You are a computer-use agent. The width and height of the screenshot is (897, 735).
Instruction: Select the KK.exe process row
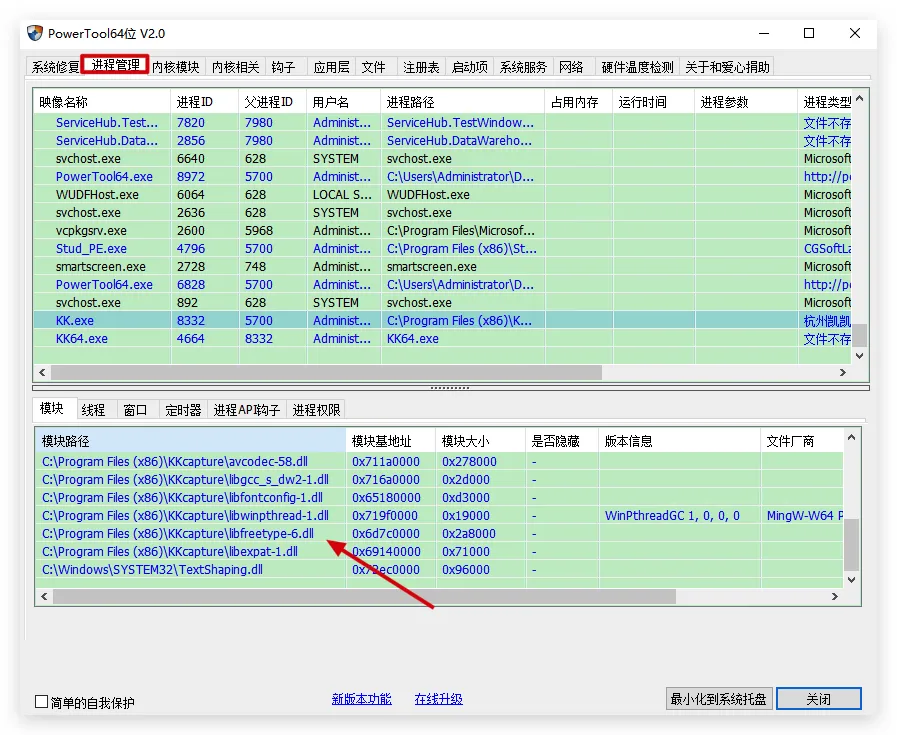pos(75,321)
